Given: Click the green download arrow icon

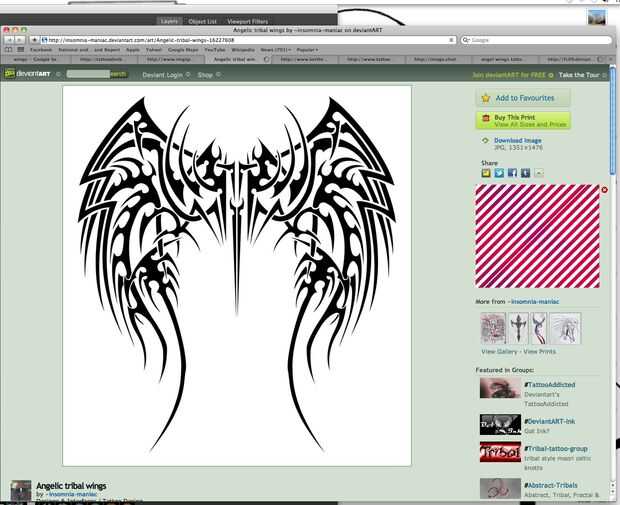Looking at the screenshot, I should (x=485, y=140).
